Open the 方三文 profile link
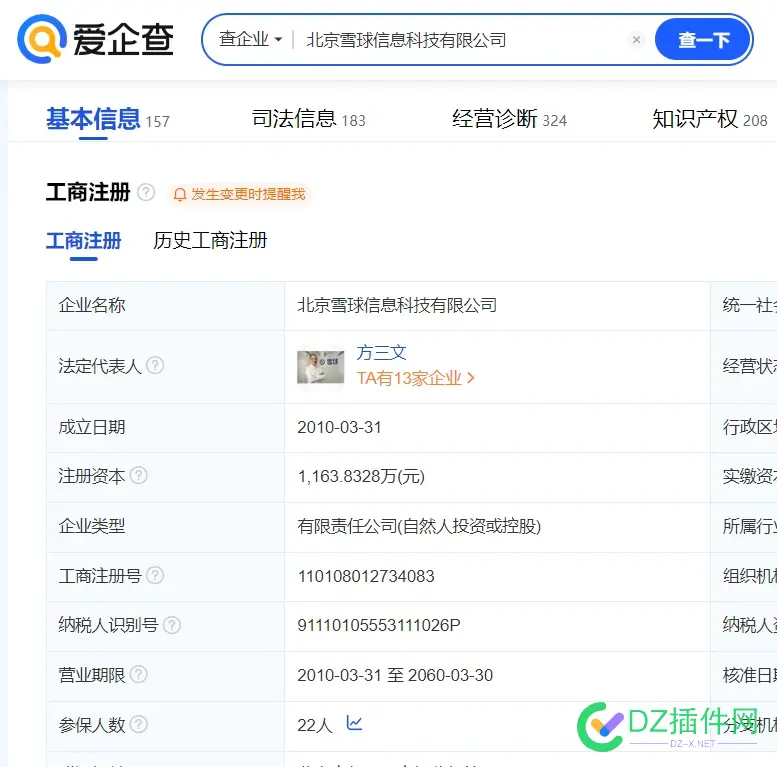Viewport: 777px width, 767px height. point(381,353)
